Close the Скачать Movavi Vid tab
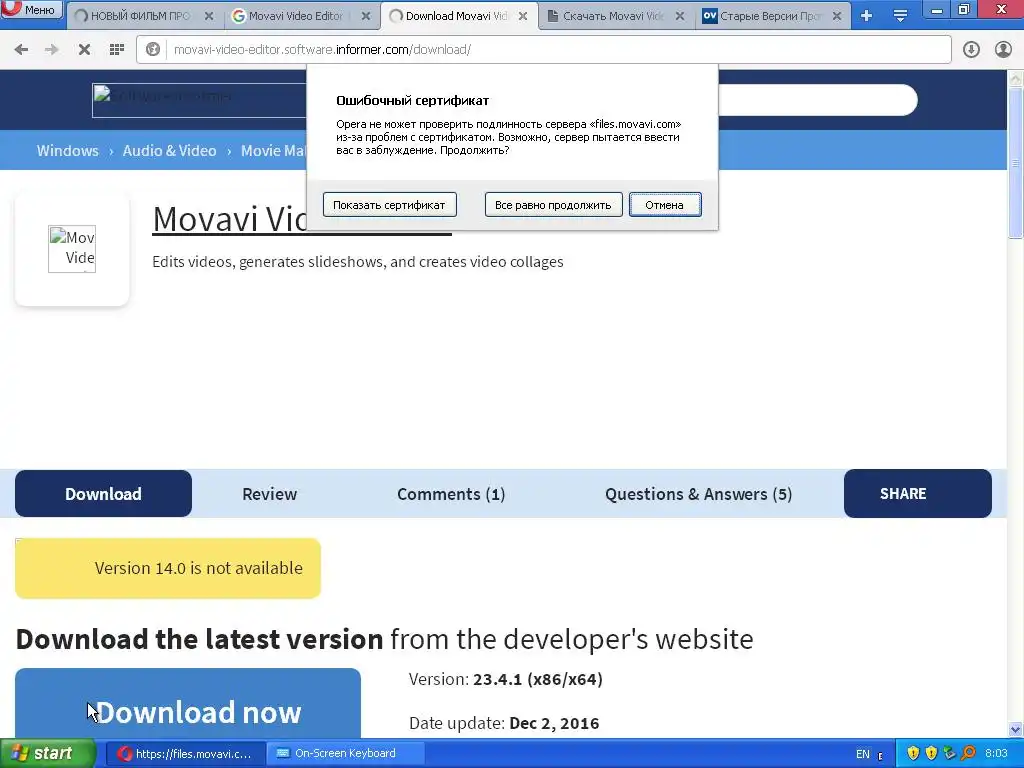The height and width of the screenshot is (768, 1024). (680, 16)
